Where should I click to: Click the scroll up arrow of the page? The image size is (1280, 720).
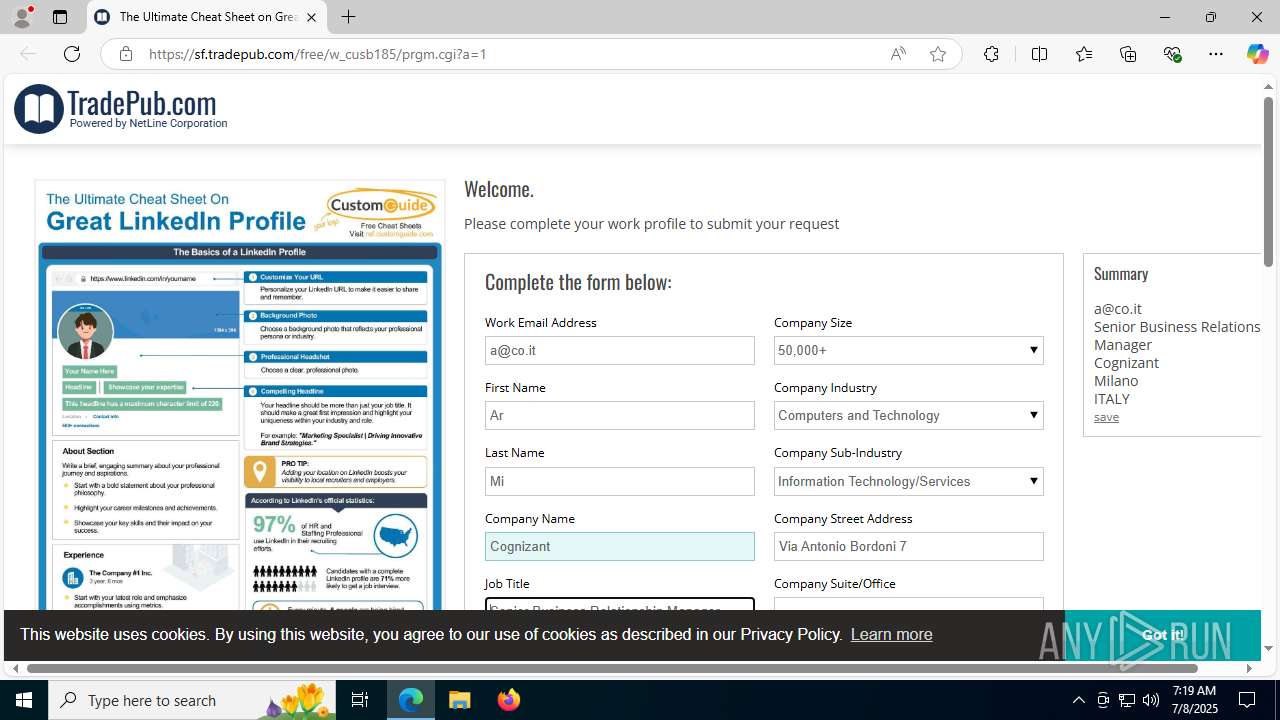pyautogui.click(x=1268, y=86)
